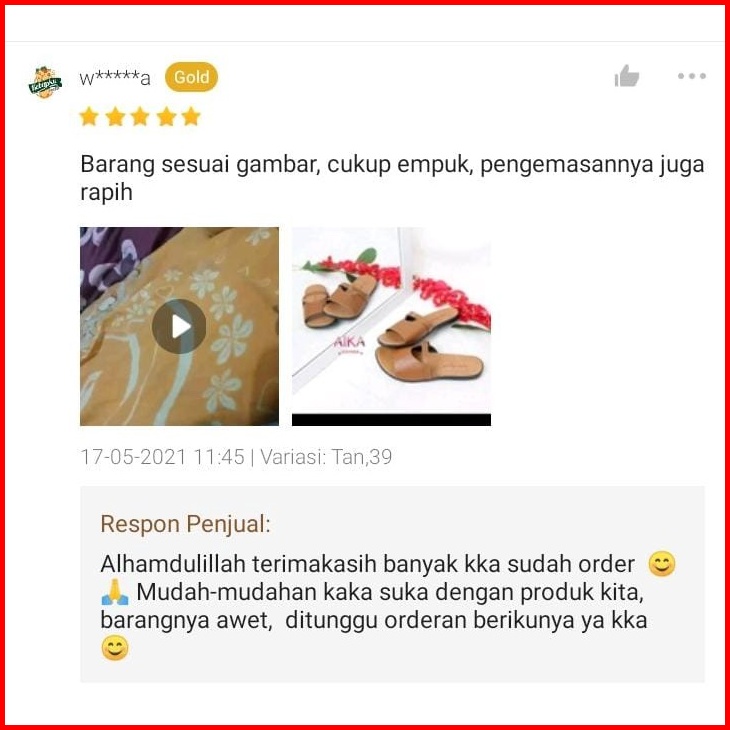
Task: Open reviewer w*****a profile avatar
Action: [45, 82]
